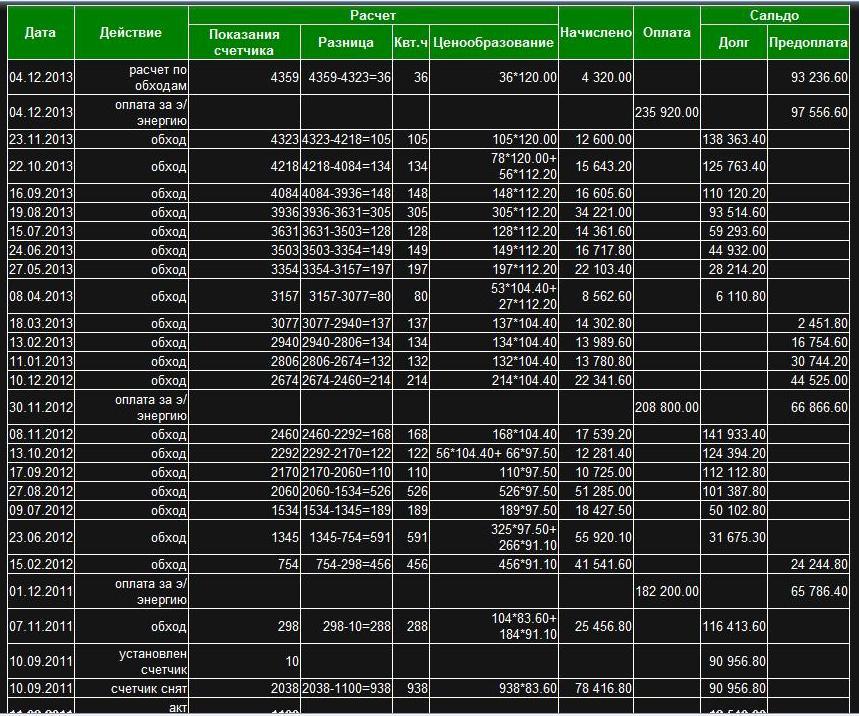This screenshot has width=859, height=716.
Task: Select the Квт.ч column header
Action: click(x=411, y=42)
